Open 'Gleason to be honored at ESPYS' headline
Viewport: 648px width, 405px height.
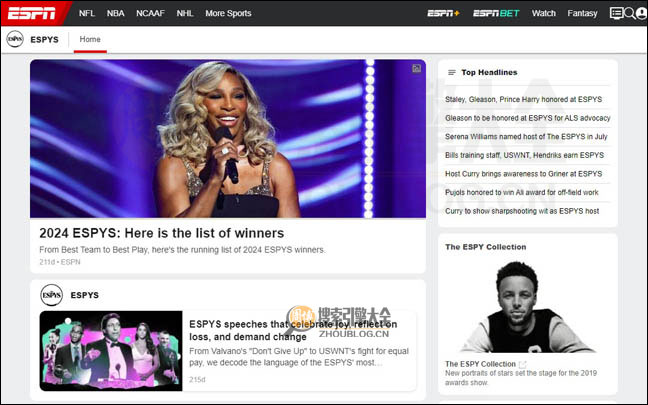(x=528, y=118)
